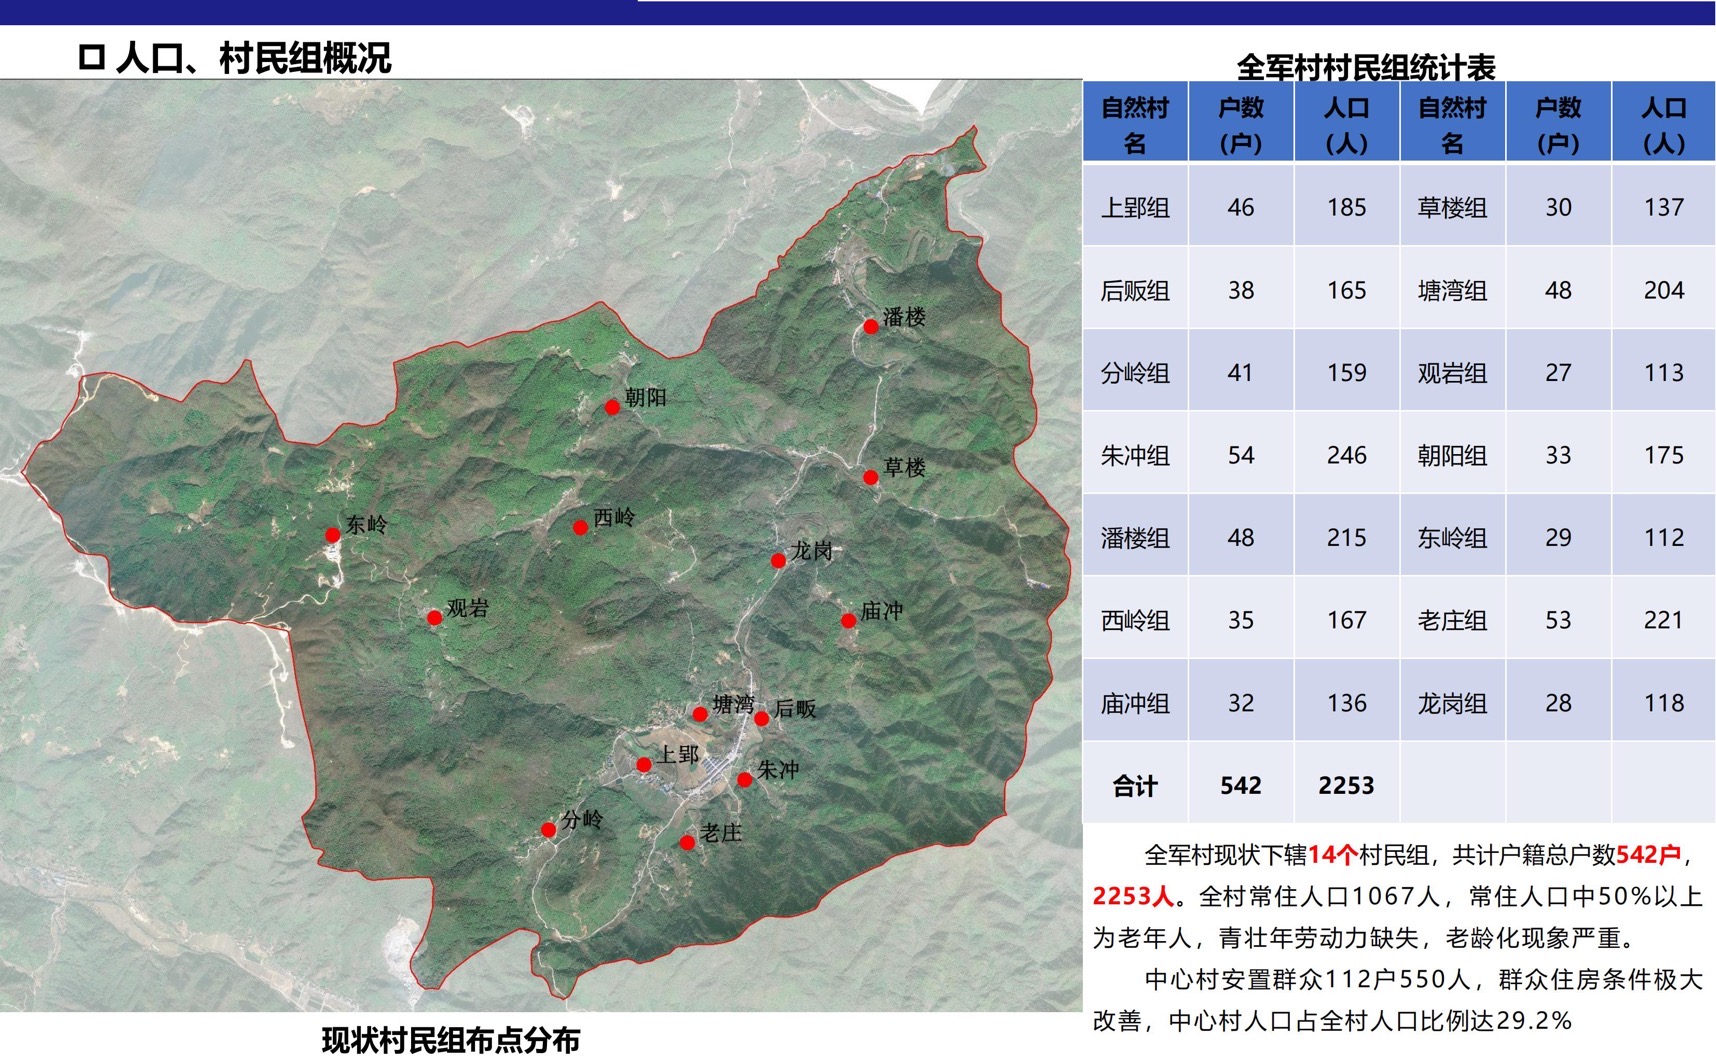Click the table title 全军村村民组统计表

(1365, 67)
